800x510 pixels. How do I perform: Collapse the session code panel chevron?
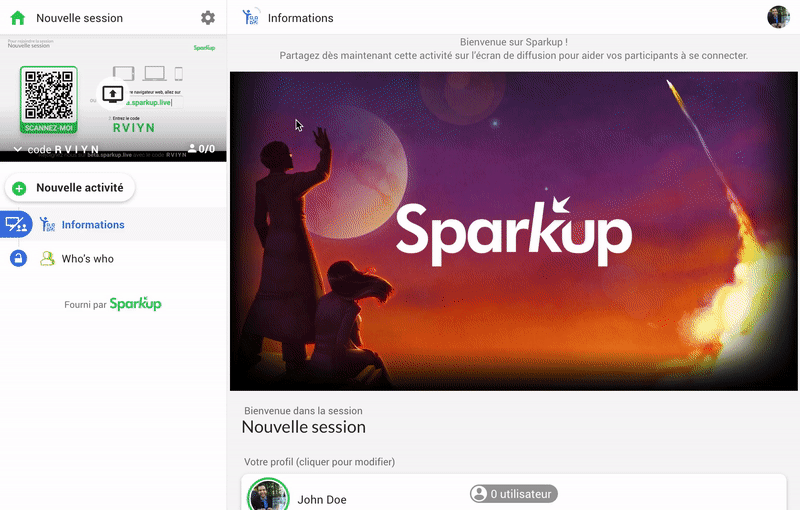(x=17, y=149)
